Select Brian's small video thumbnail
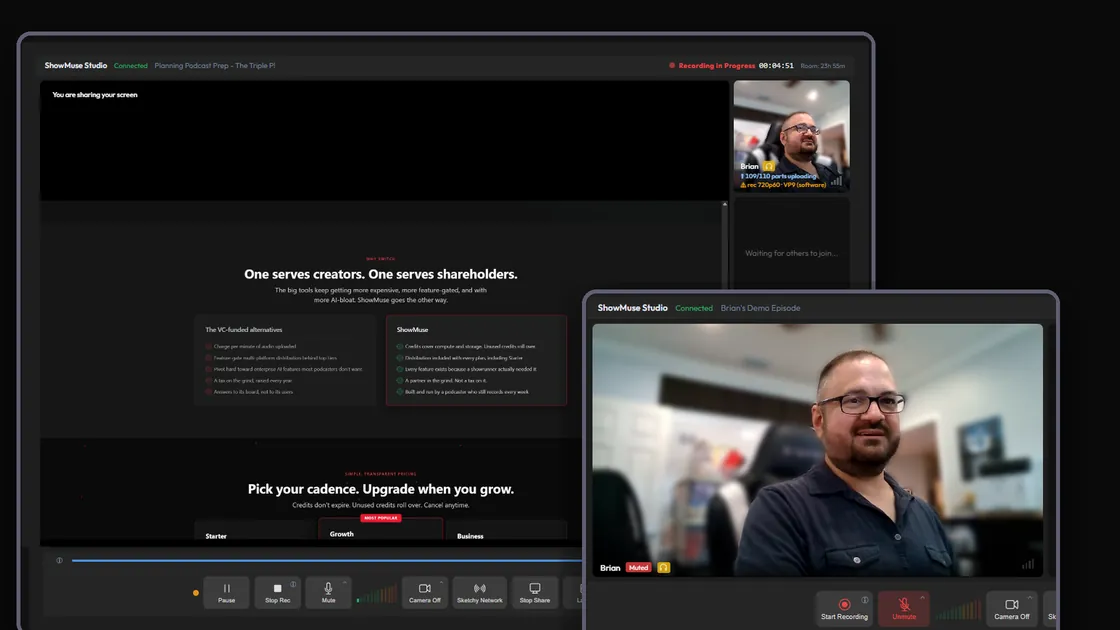This screenshot has height=630, width=1120. pos(791,136)
